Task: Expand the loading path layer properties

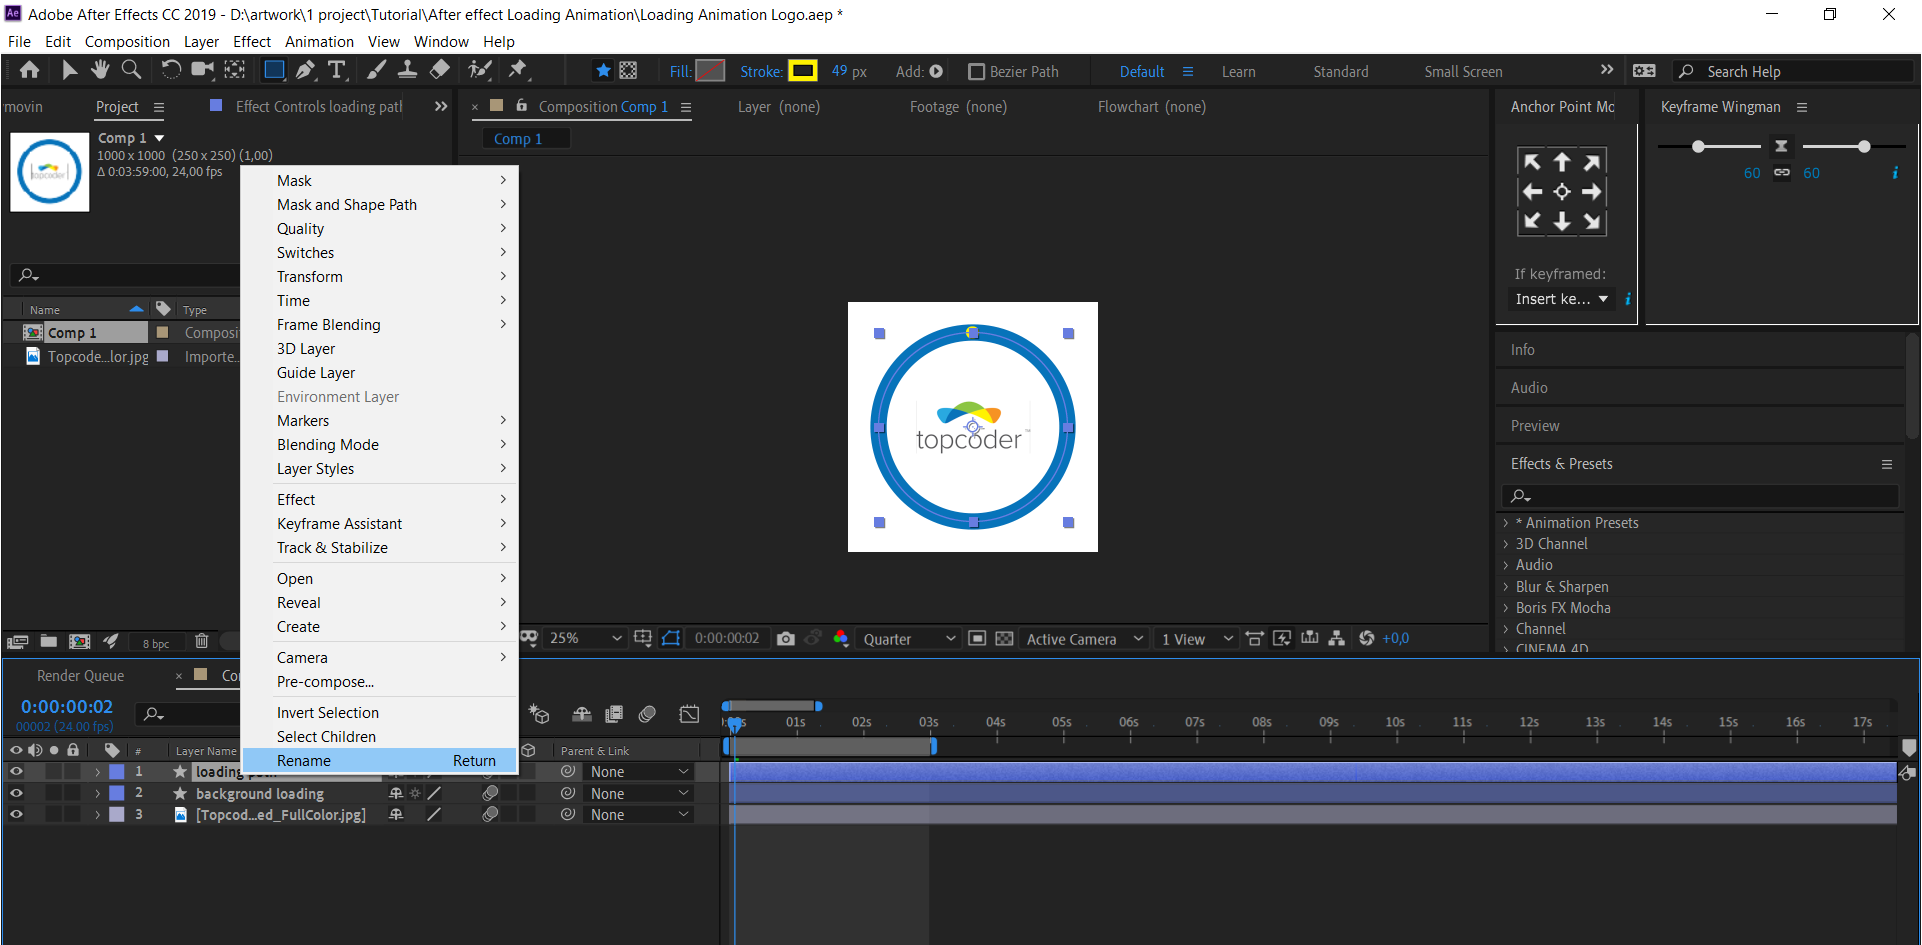Action: point(97,772)
